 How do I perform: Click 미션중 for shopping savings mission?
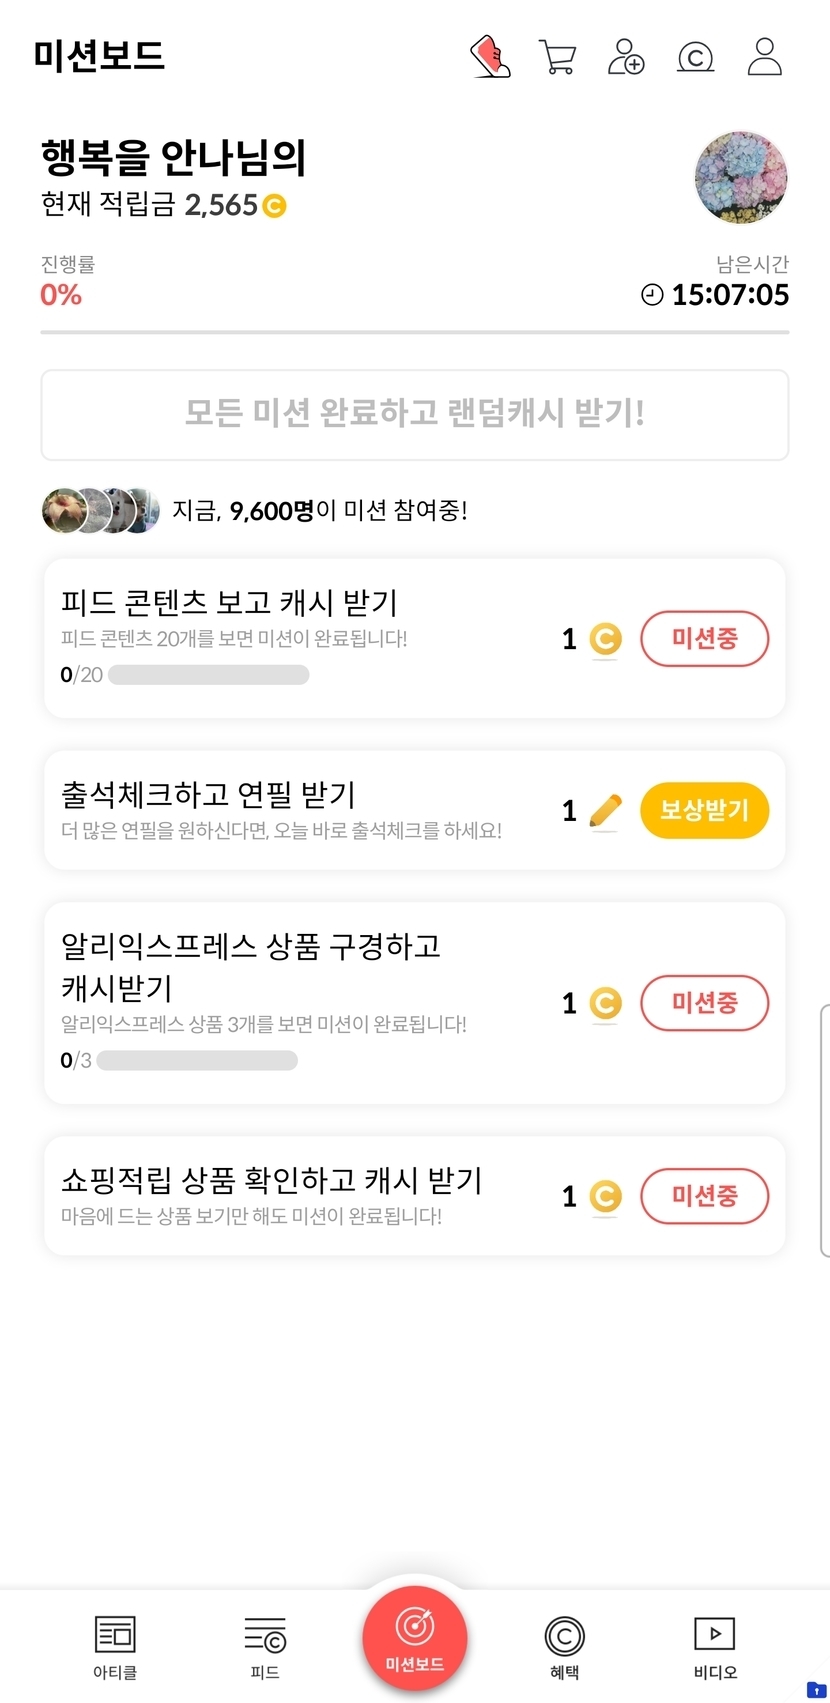coord(704,1196)
